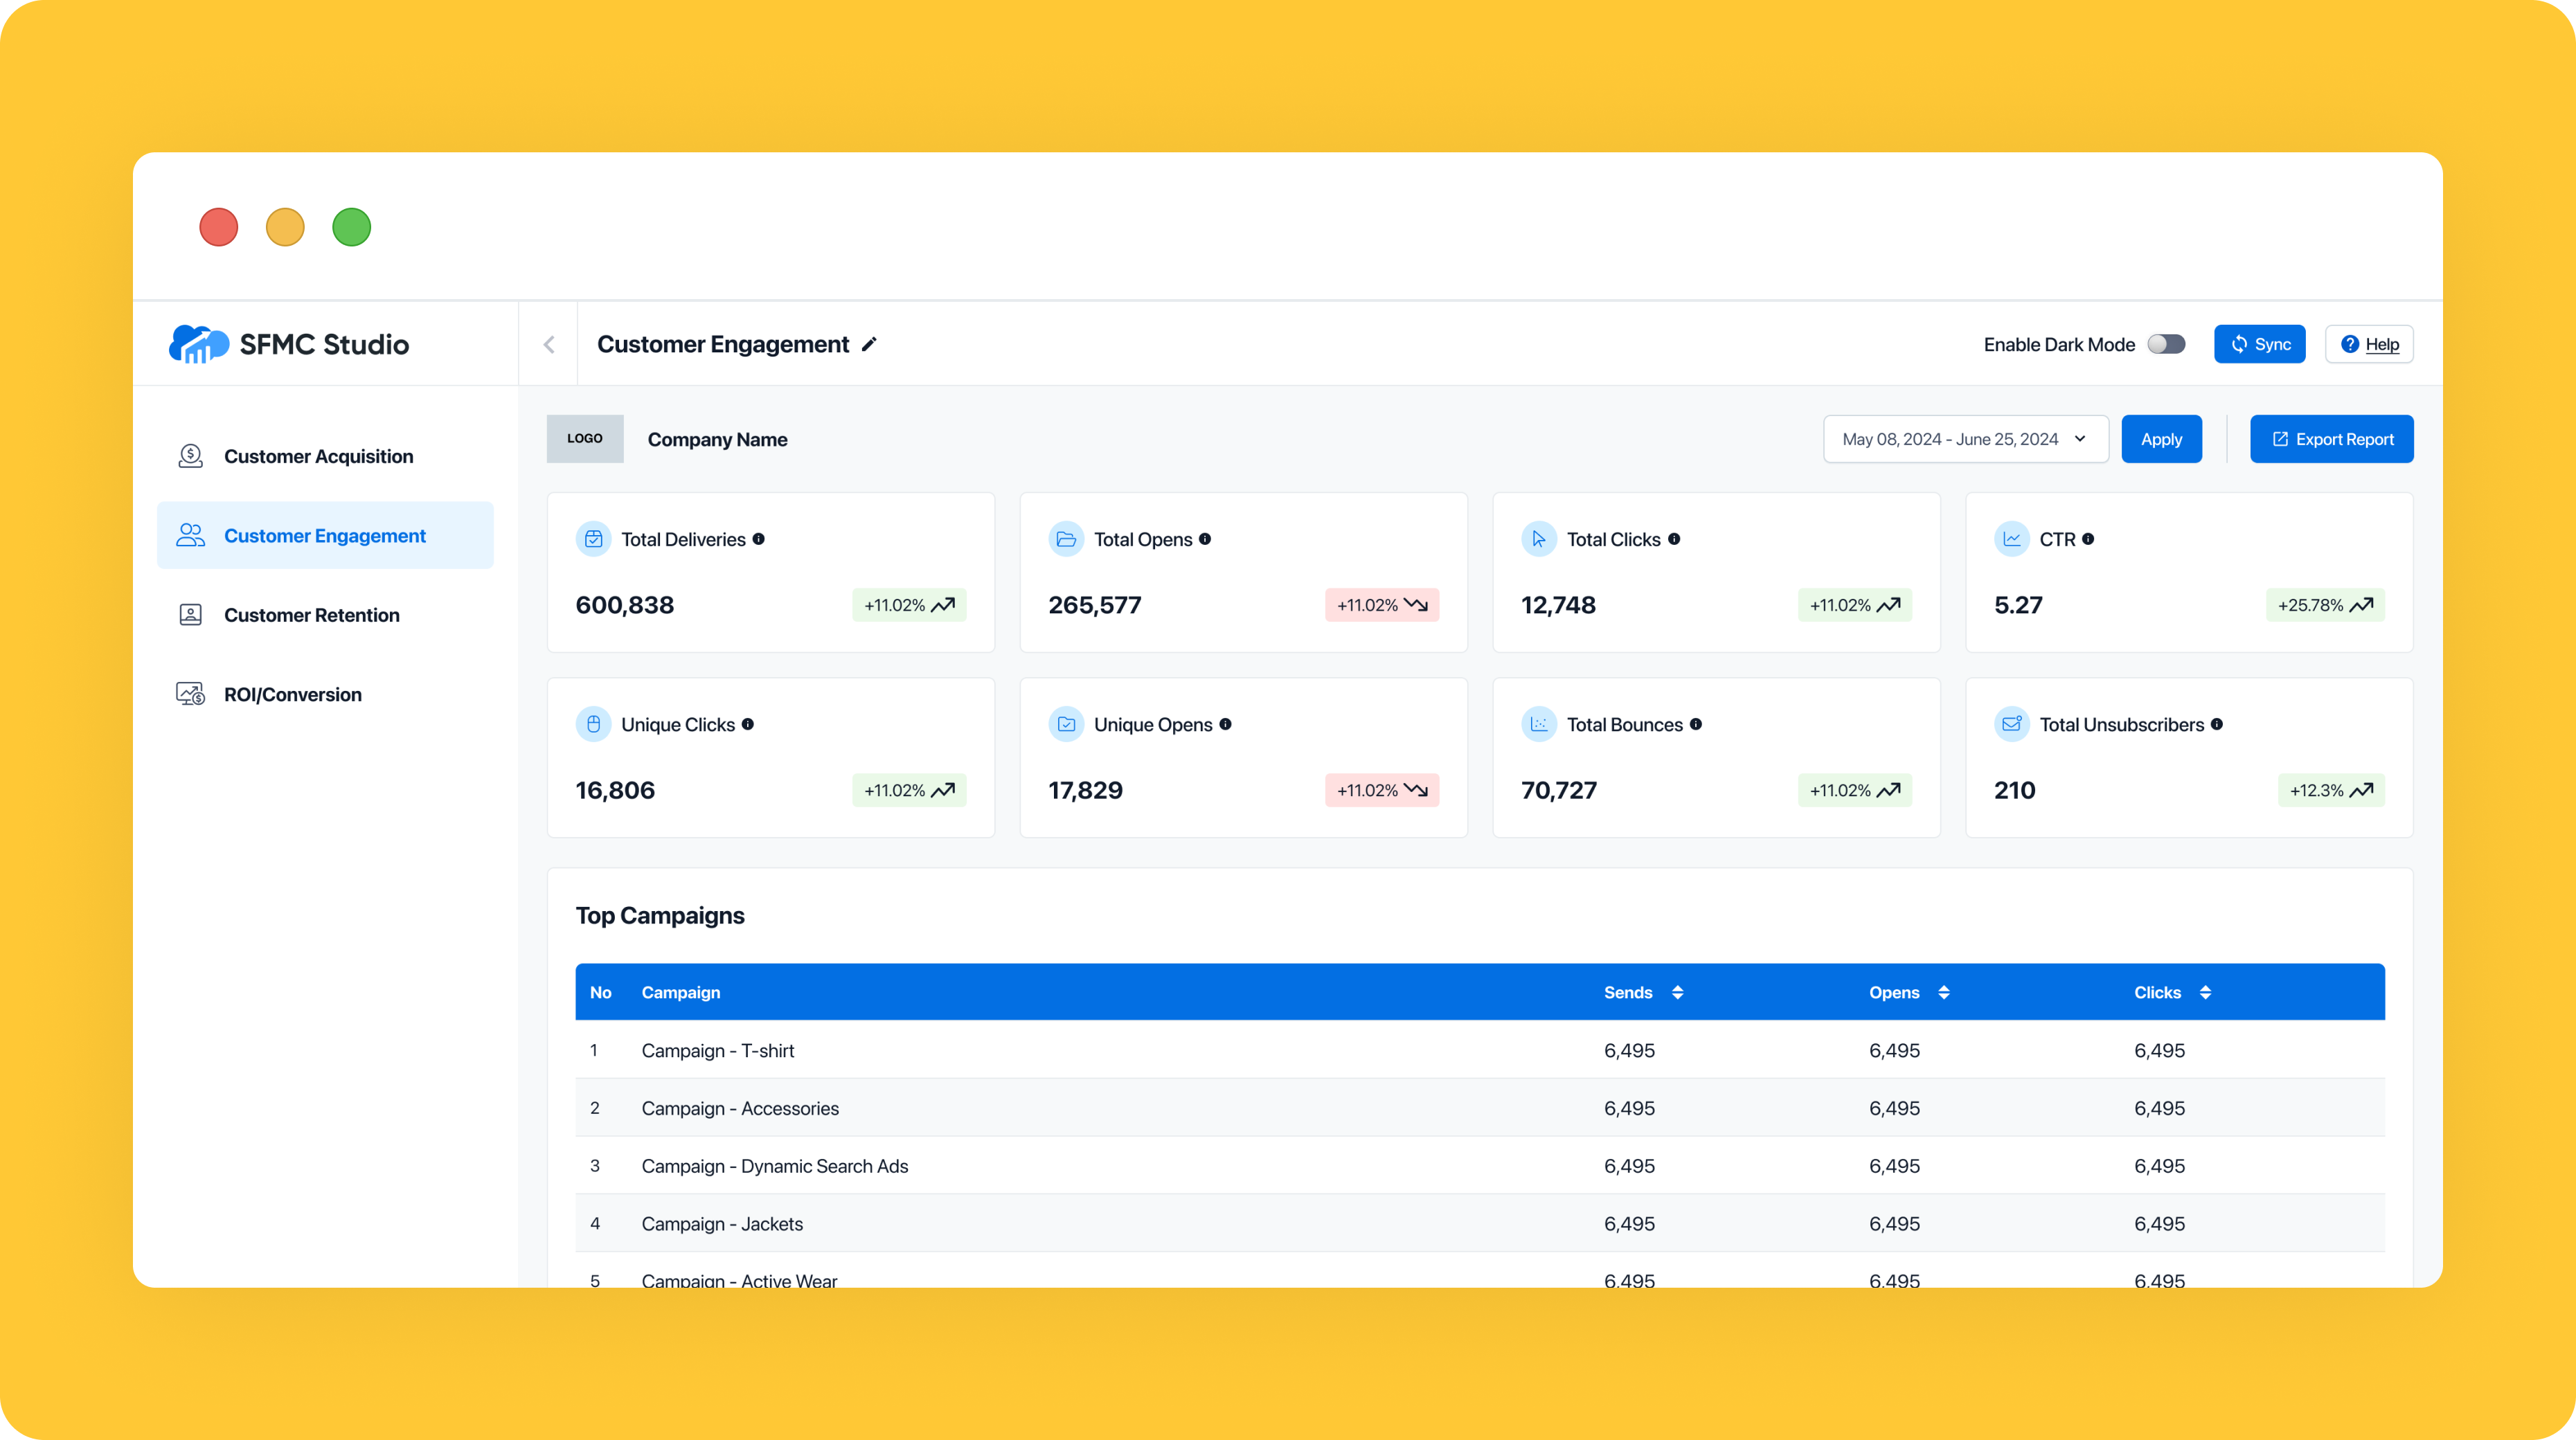
Task: Click the Unique Opens info icon
Action: click(x=1225, y=724)
